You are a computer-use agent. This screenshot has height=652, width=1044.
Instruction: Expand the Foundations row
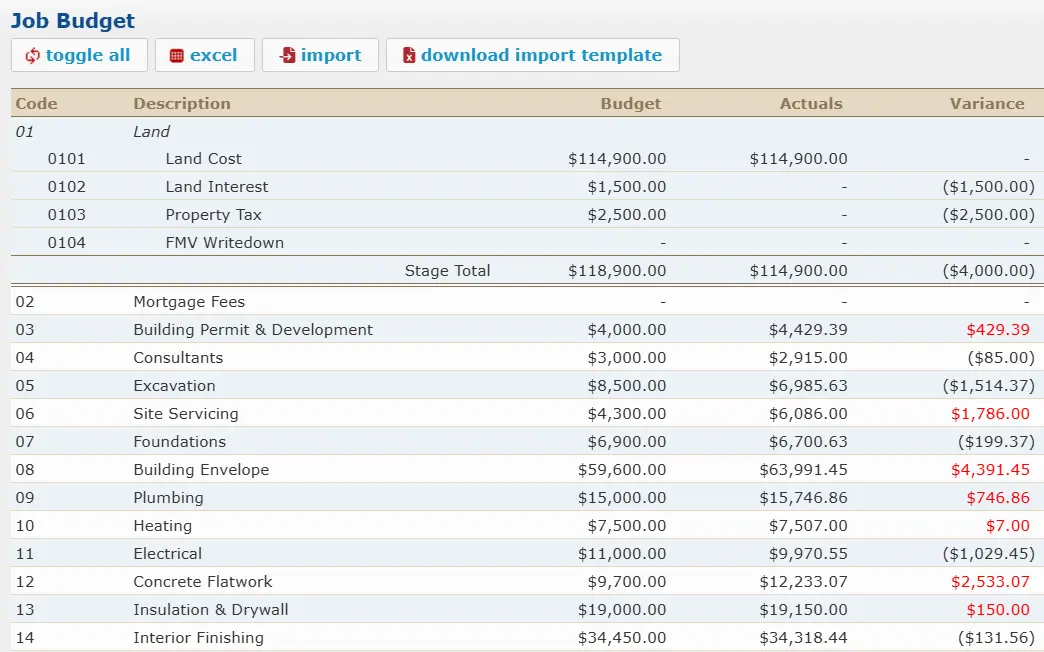(x=527, y=441)
